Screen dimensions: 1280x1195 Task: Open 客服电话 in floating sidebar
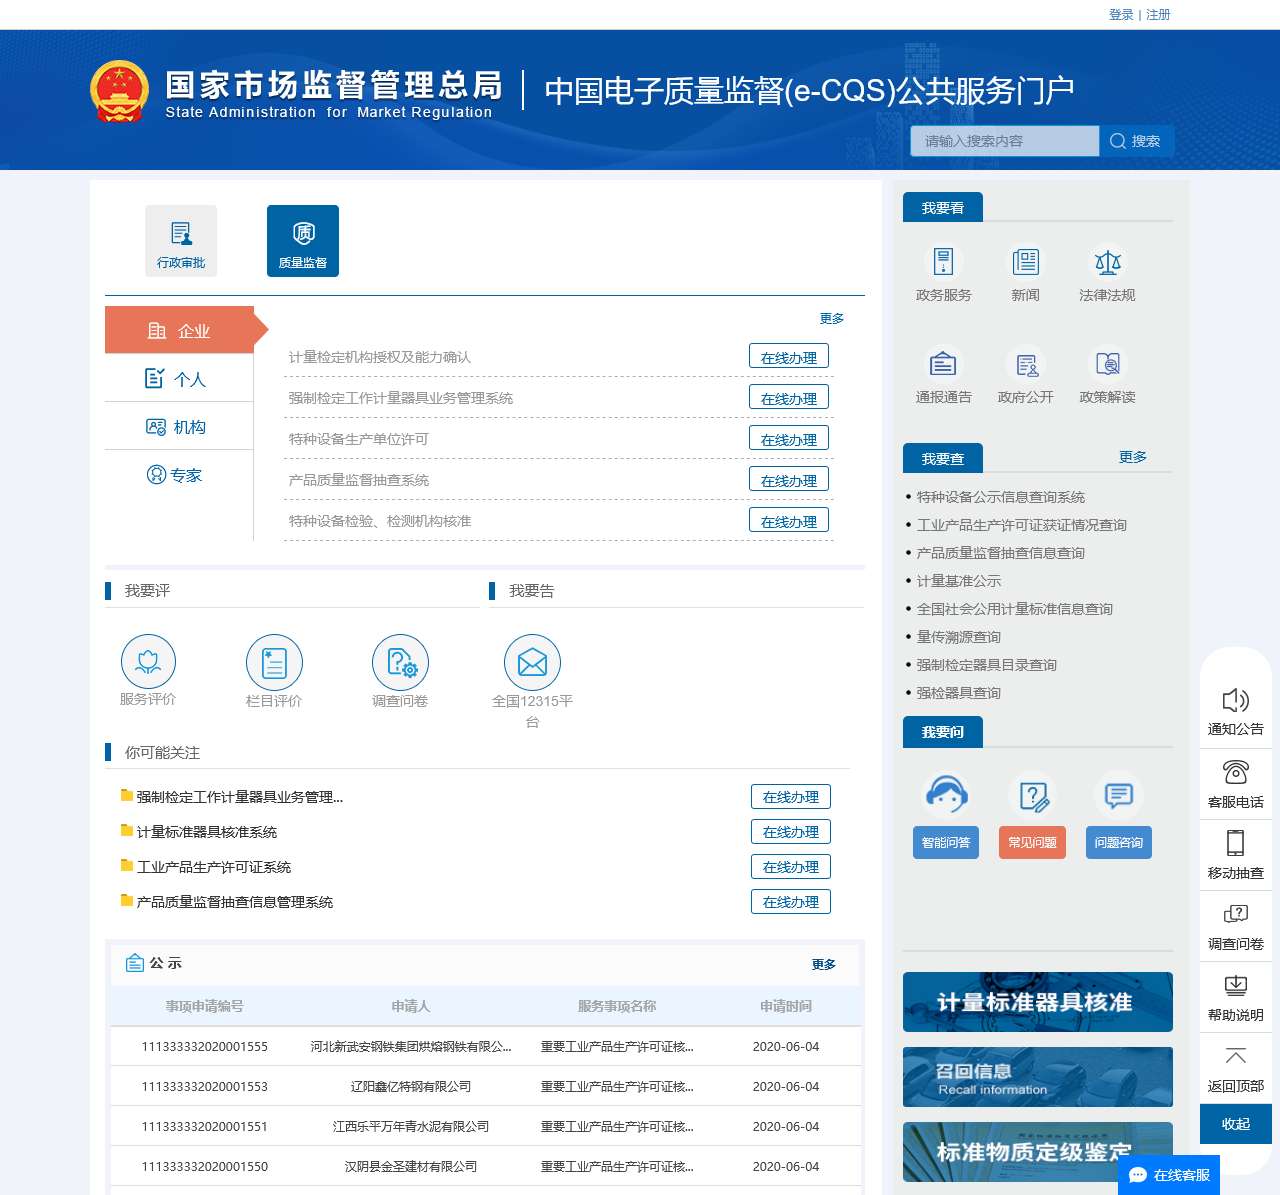tap(1236, 784)
